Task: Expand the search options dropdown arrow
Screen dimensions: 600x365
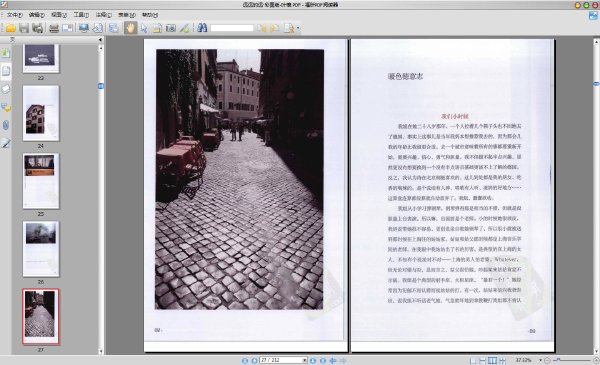Action: click(x=298, y=28)
